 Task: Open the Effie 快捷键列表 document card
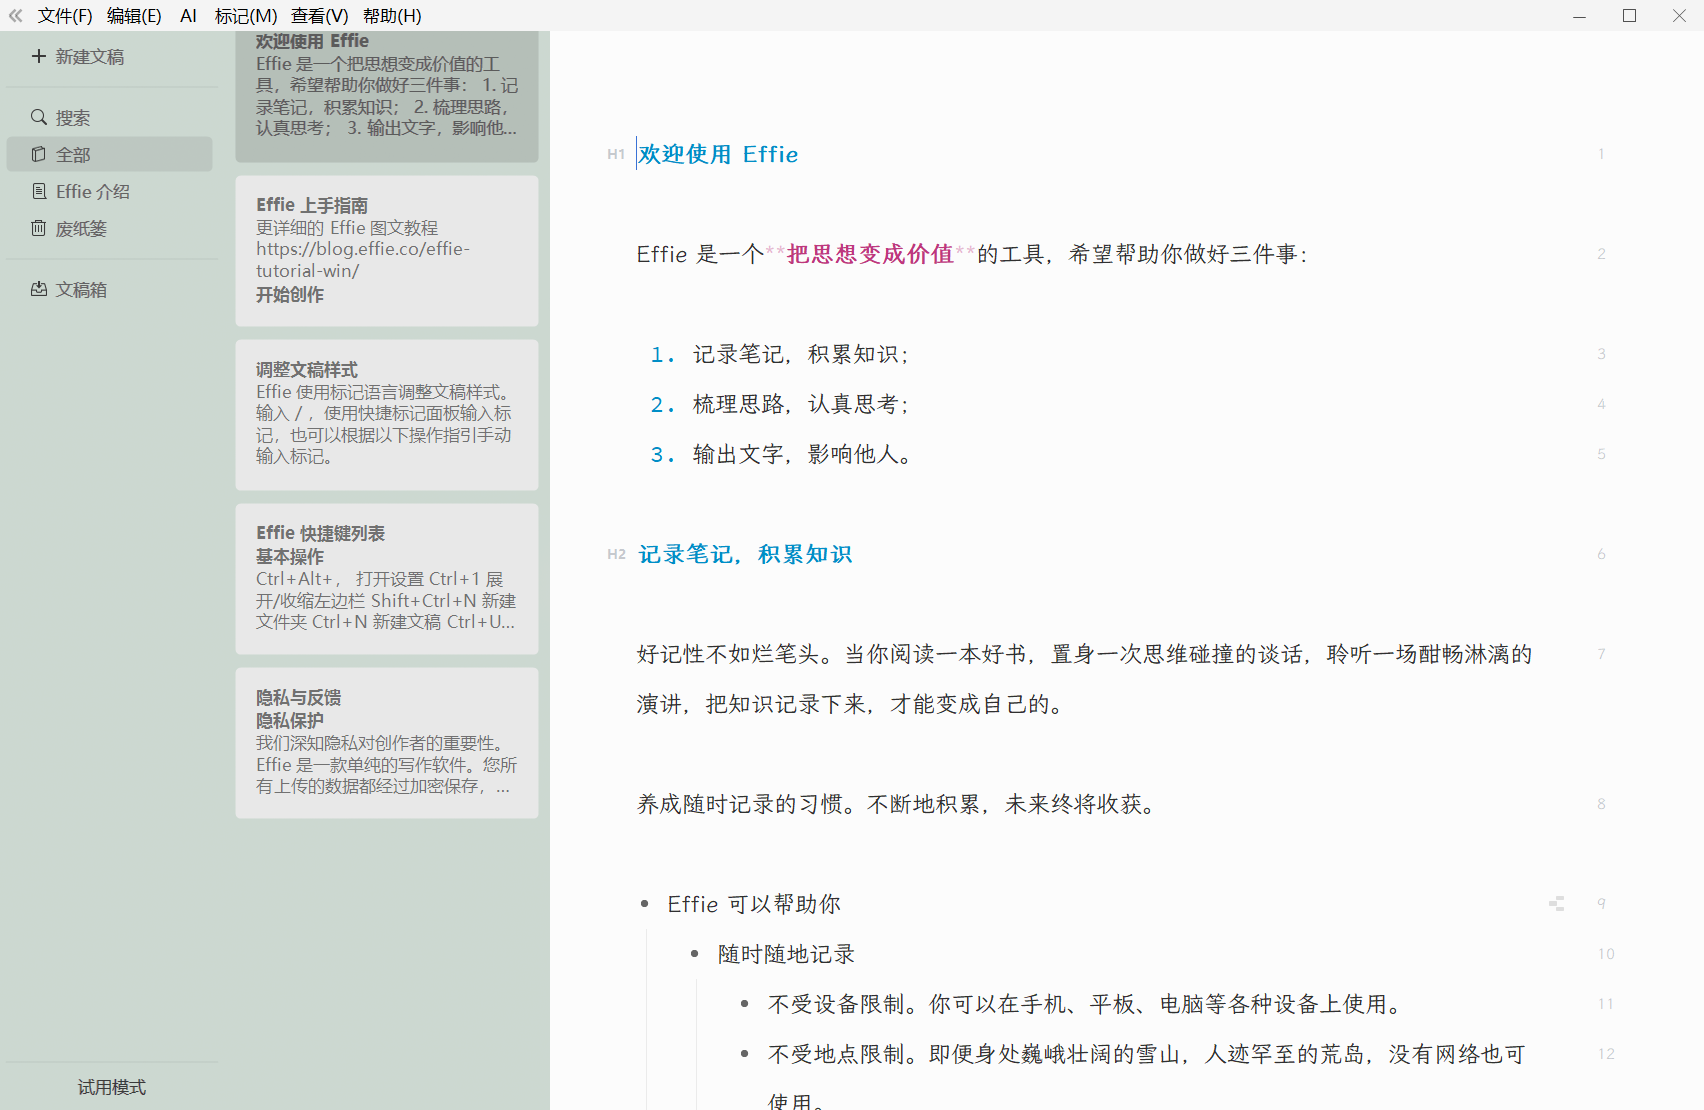(387, 579)
